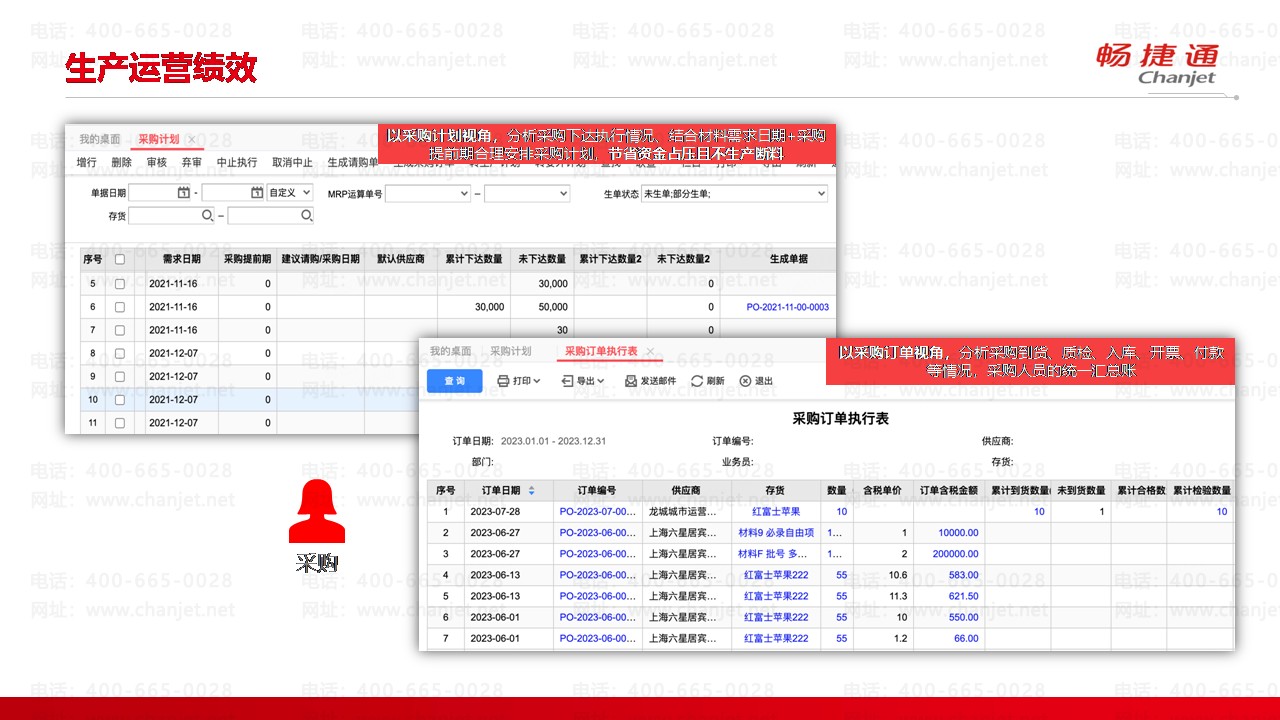Click the 10000.00 amount link
The image size is (1280, 720).
coord(959,533)
